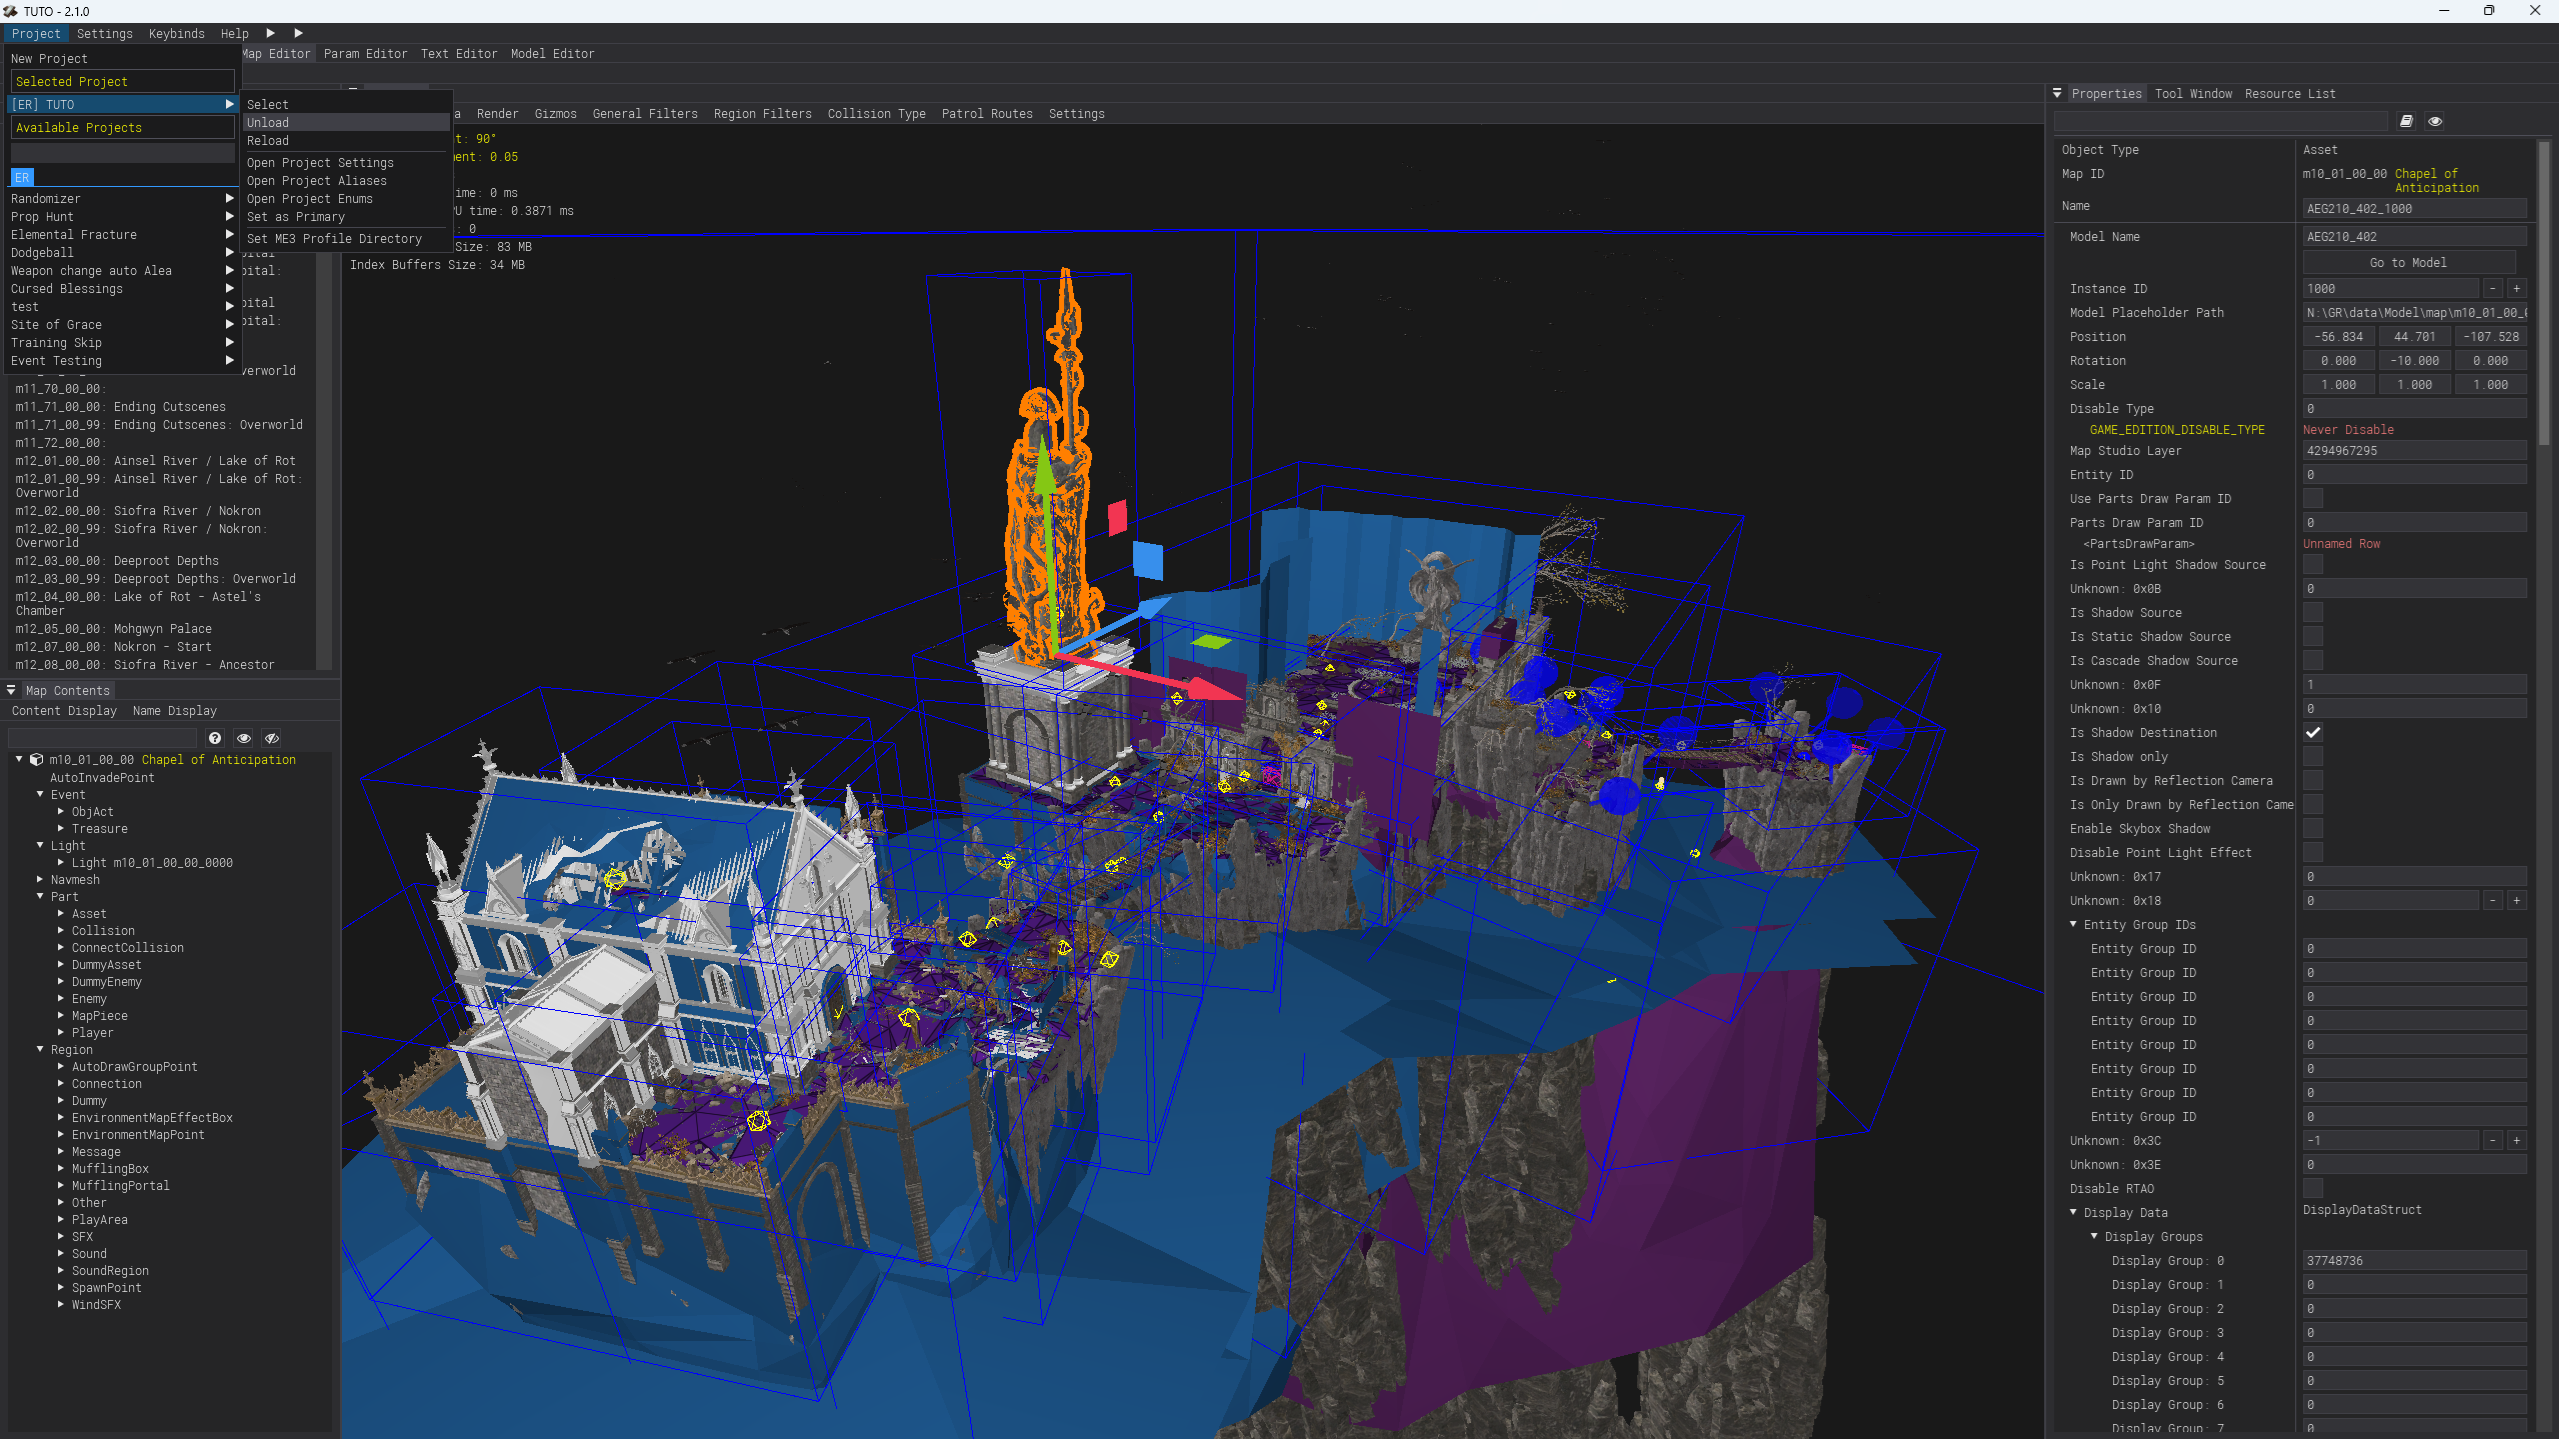Switch to the Resource List tab
Screen dimensions: 2559x1439
(2290, 94)
